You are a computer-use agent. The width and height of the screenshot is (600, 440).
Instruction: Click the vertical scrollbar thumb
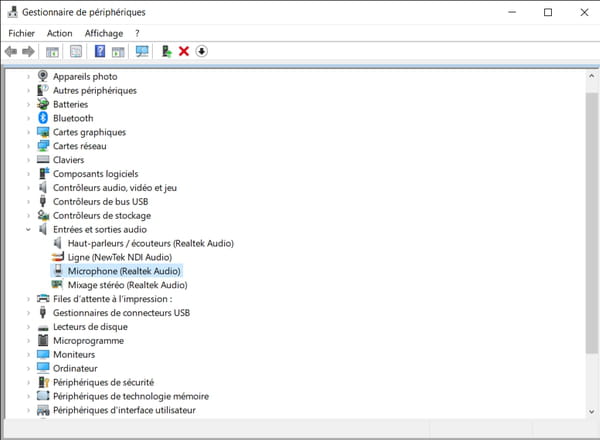[x=592, y=223]
